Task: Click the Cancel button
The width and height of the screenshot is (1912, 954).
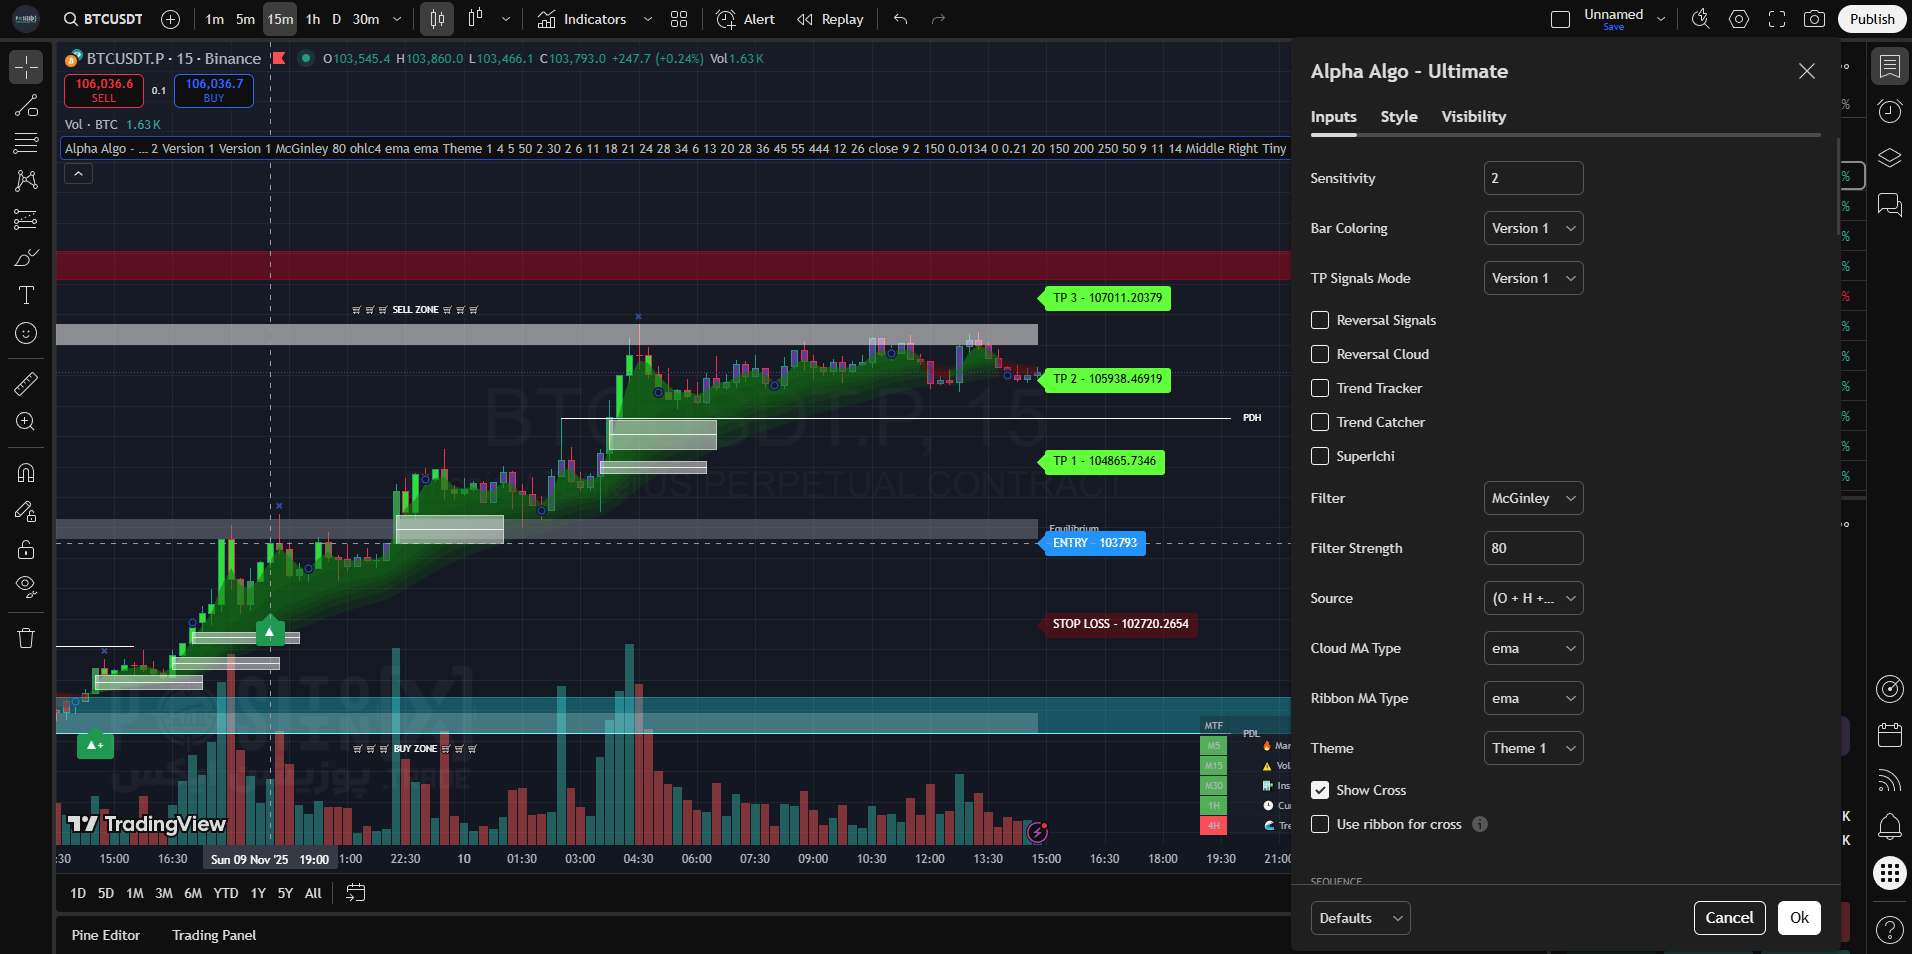Action: point(1729,918)
